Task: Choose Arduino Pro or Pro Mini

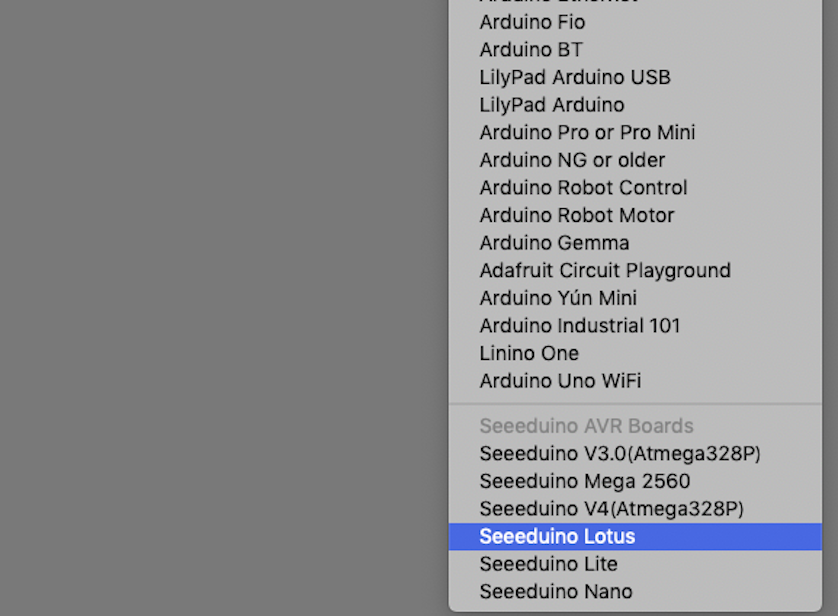Action: click(x=587, y=133)
